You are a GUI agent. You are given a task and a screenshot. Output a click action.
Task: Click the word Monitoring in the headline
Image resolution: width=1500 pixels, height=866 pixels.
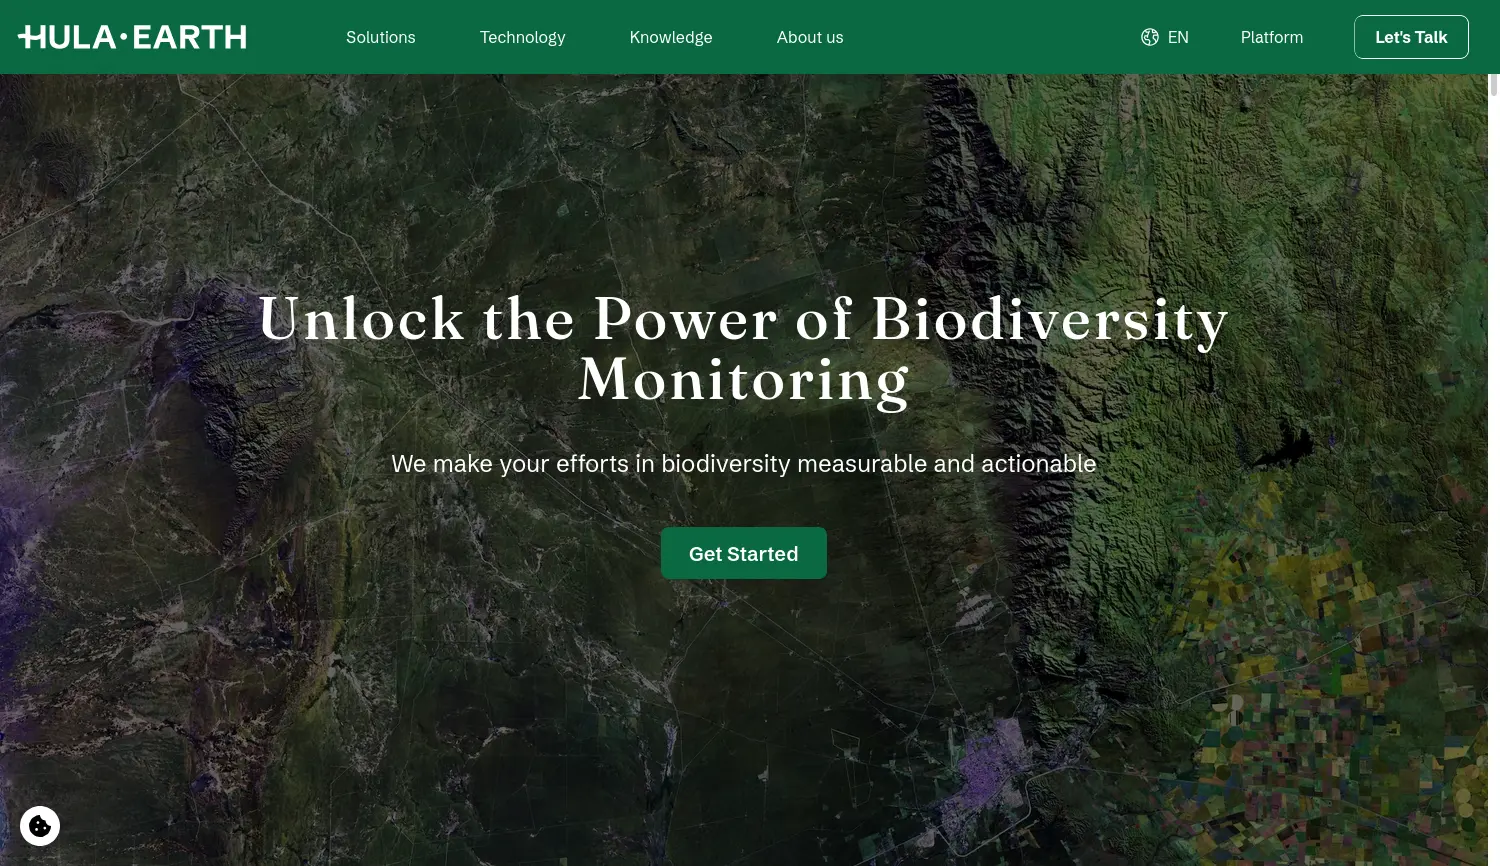(743, 381)
